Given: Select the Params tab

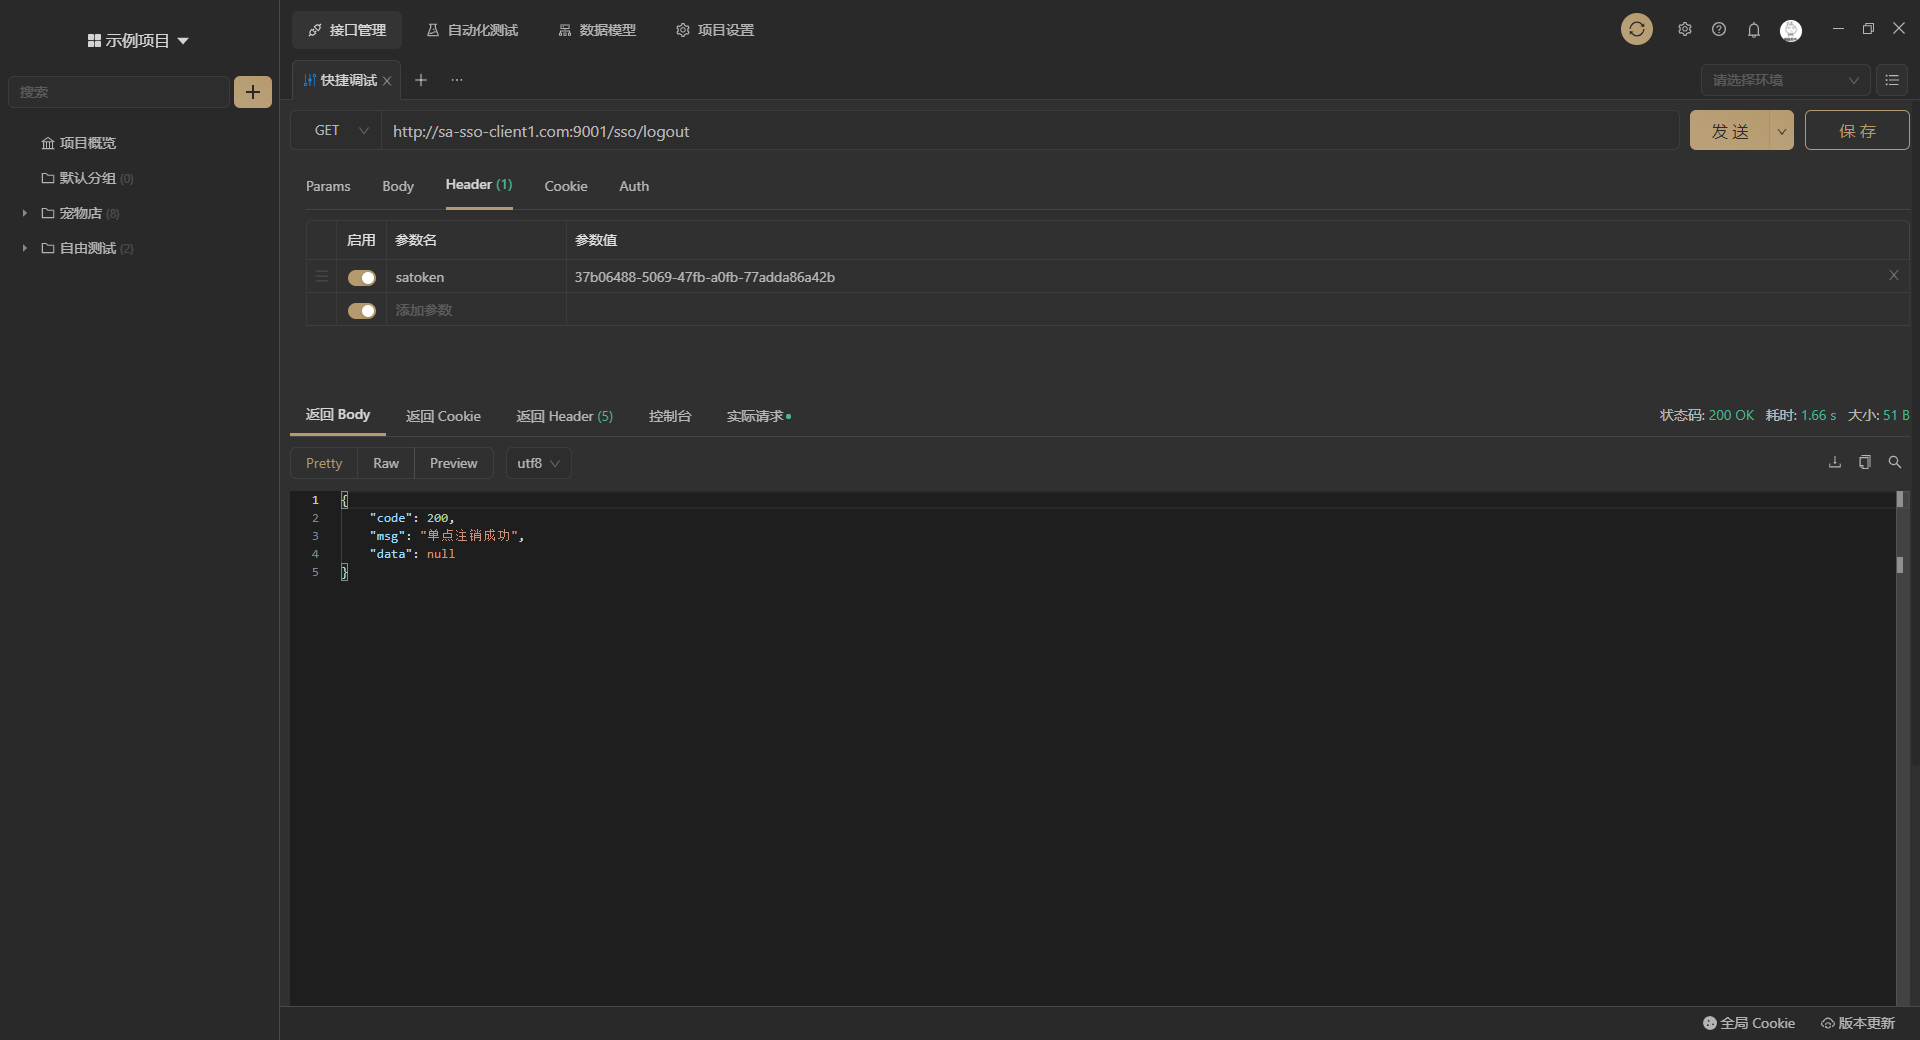Looking at the screenshot, I should point(328,186).
